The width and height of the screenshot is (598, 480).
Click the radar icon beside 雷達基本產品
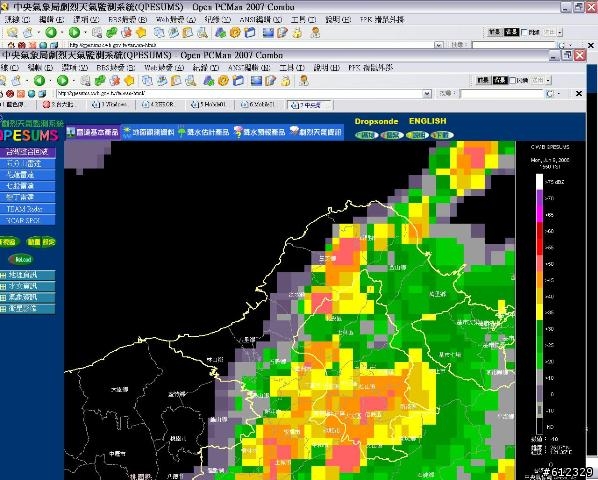pos(71,132)
